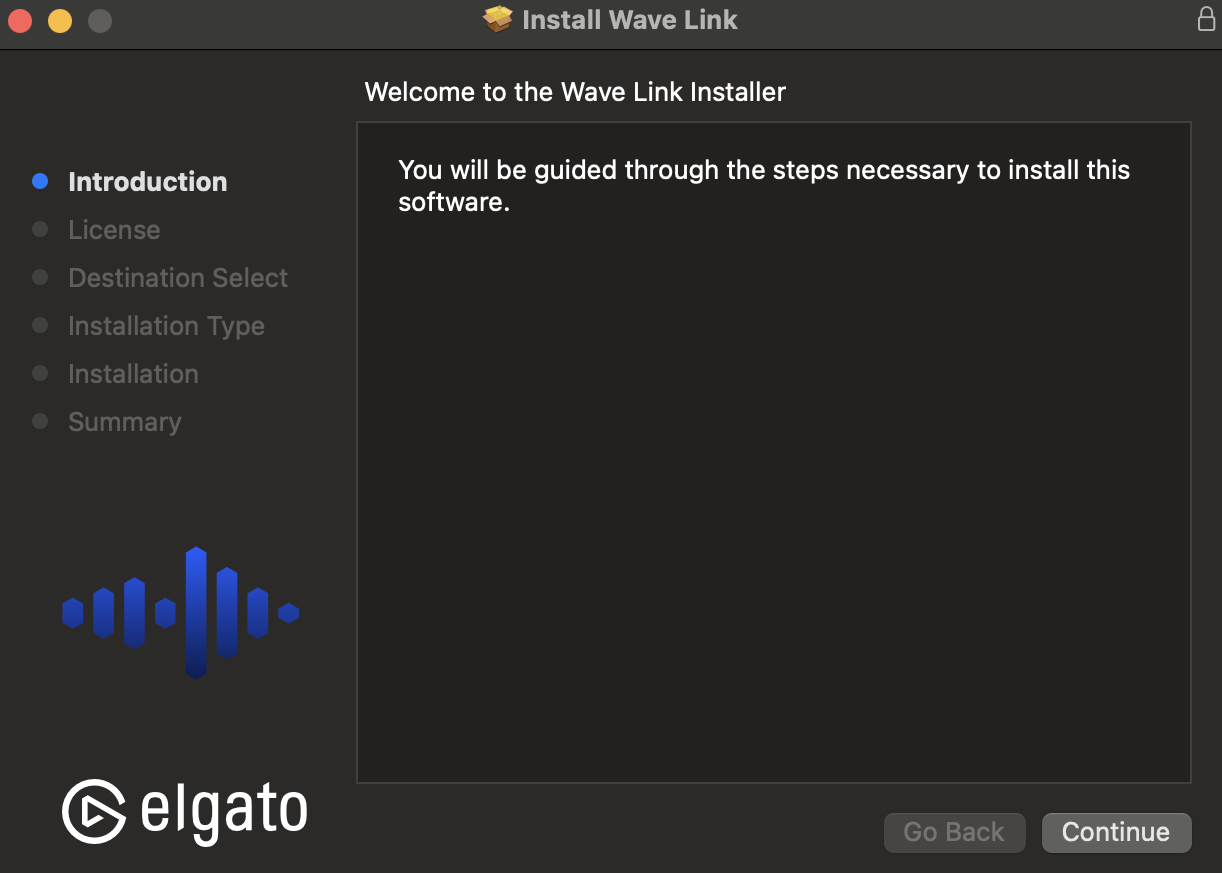
Task: Click the lock icon in title bar
Action: point(1206,19)
